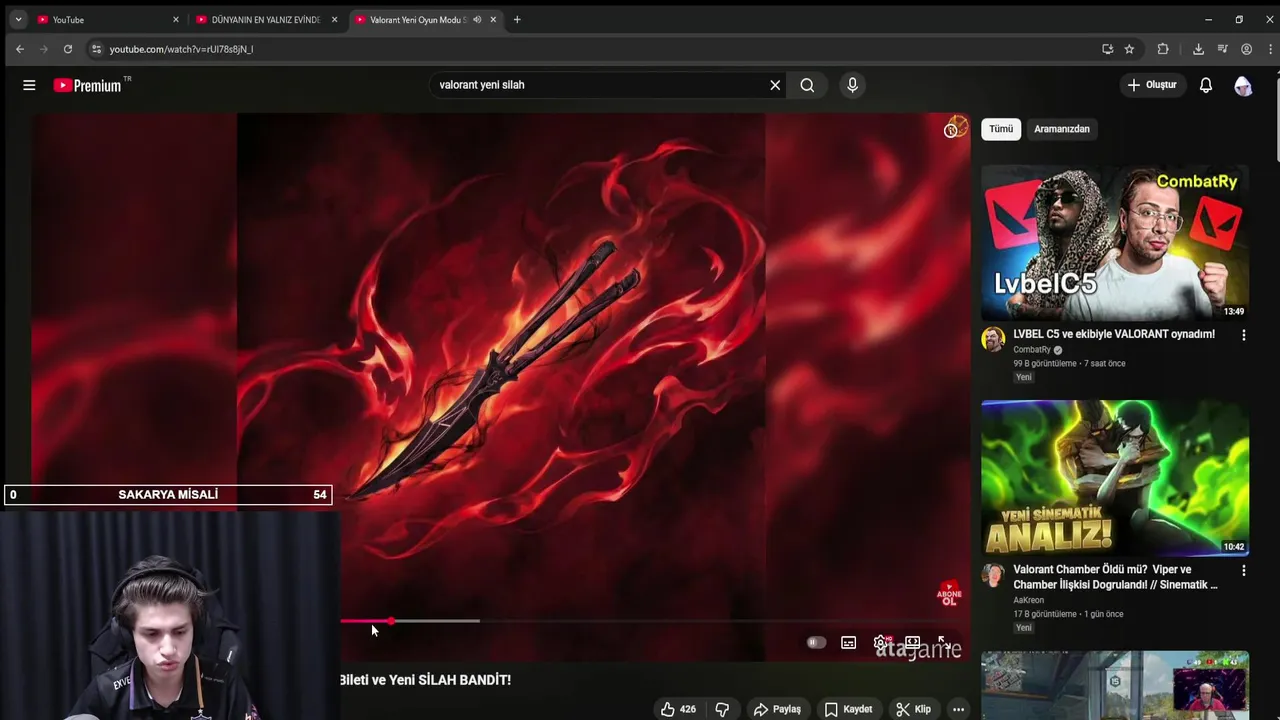
Task: Share the video via Paylaş
Action: [777, 709]
